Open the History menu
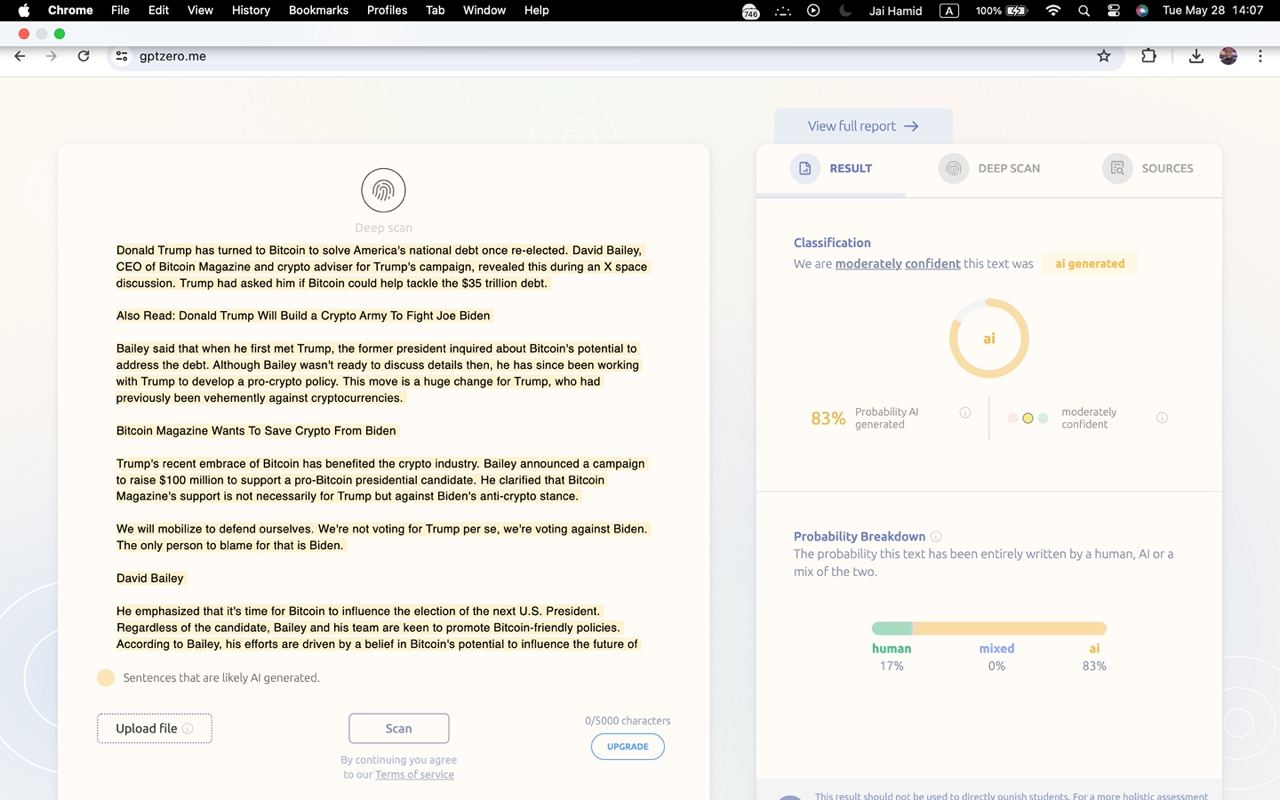Viewport: 1280px width, 800px height. coord(251,10)
